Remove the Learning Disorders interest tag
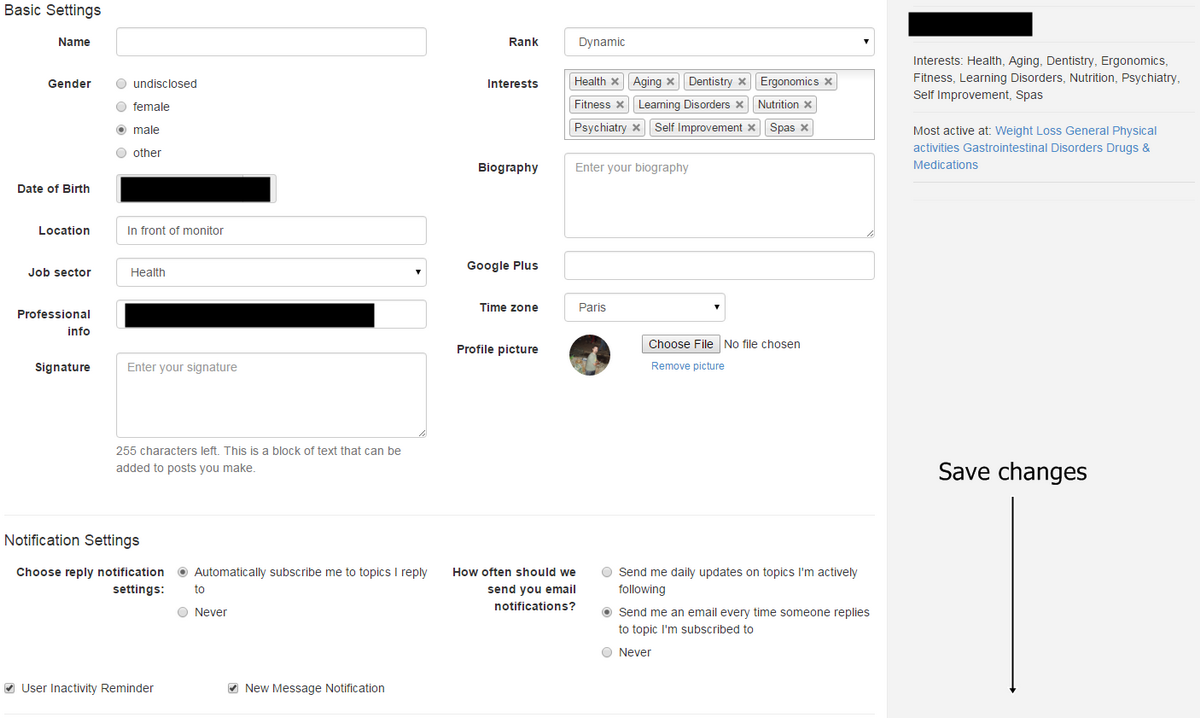 pos(740,105)
